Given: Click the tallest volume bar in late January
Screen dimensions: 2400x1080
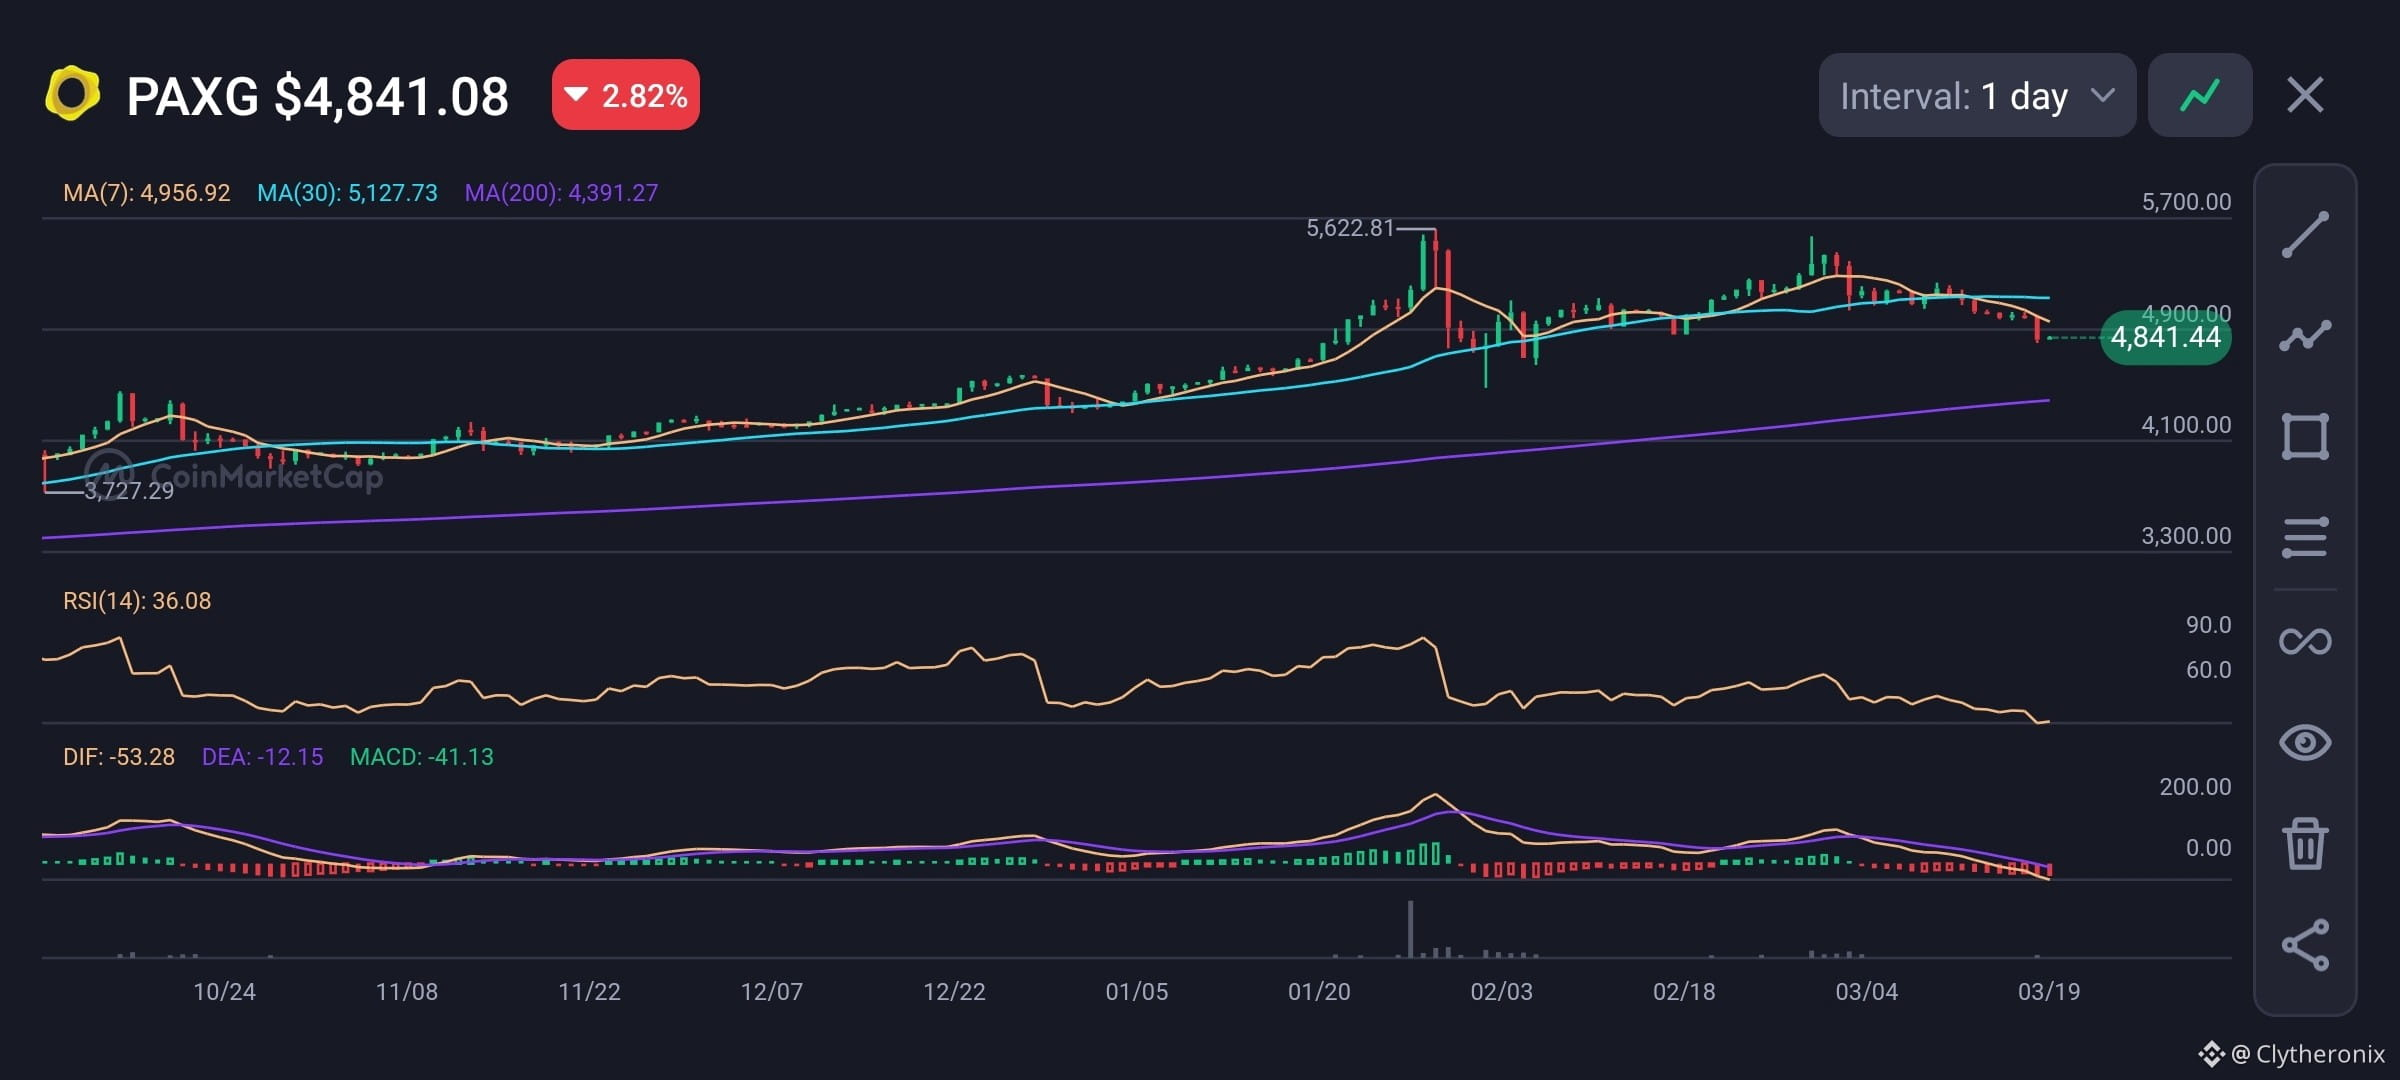Looking at the screenshot, I should pos(1410,929).
